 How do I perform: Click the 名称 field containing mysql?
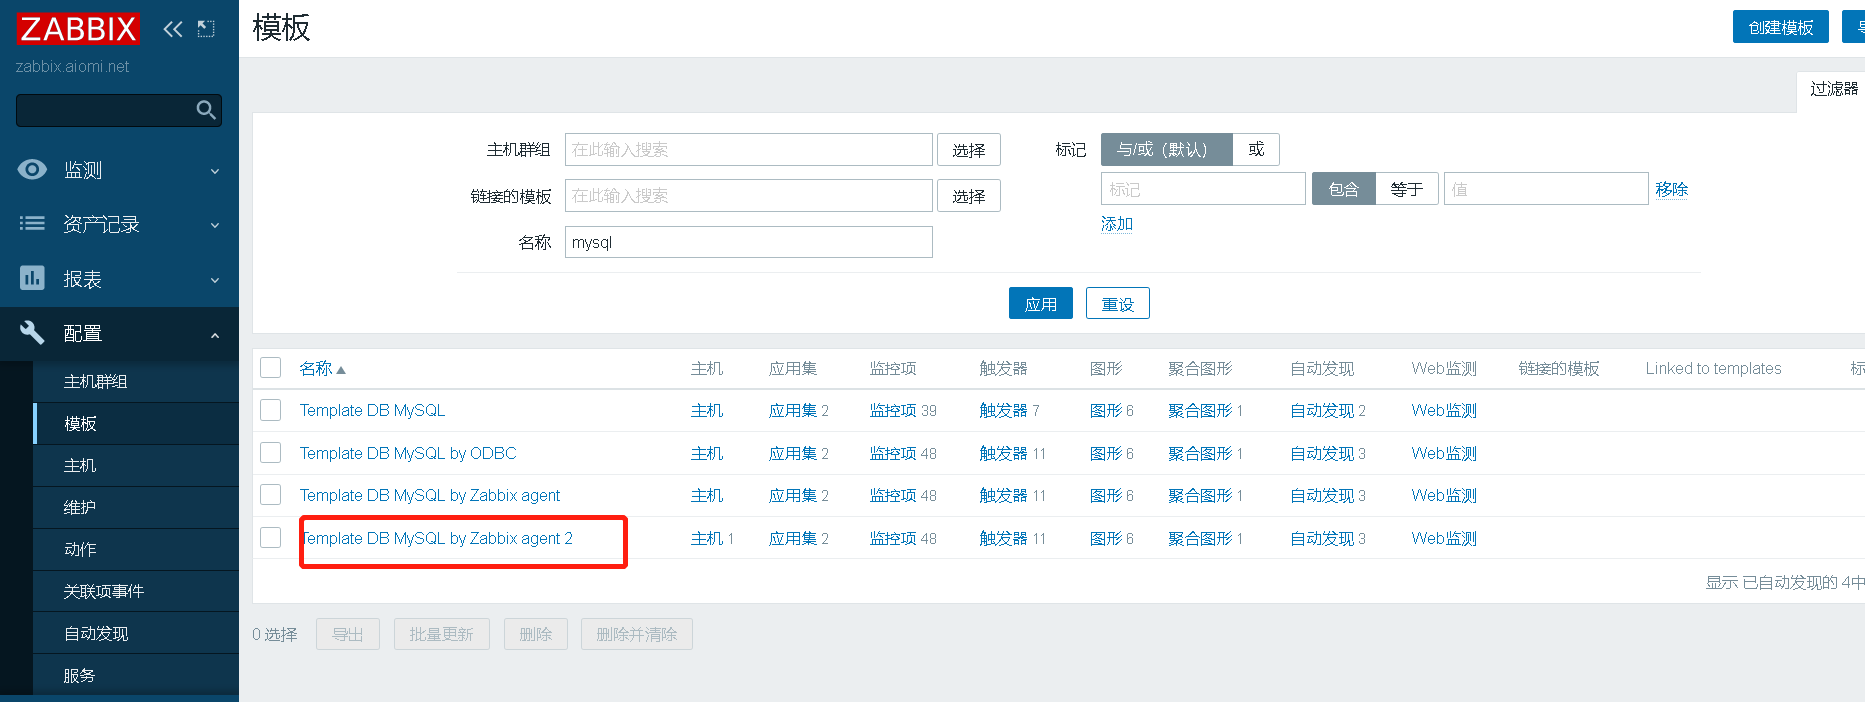(748, 242)
